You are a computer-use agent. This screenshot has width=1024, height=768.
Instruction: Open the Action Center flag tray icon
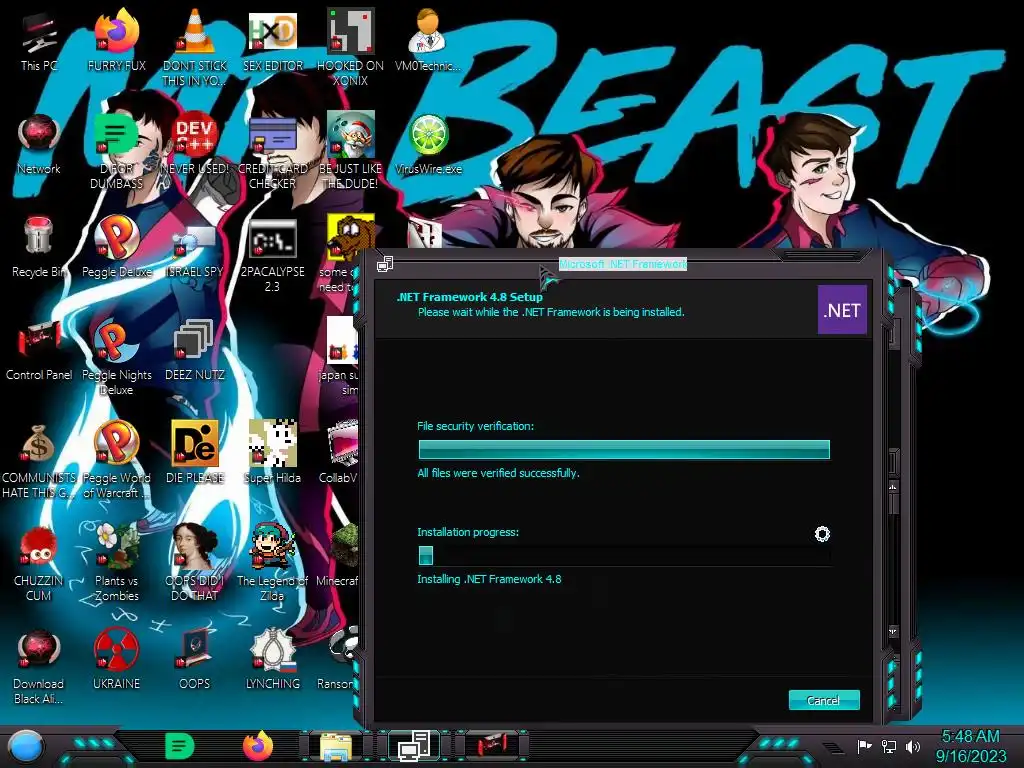tap(864, 746)
